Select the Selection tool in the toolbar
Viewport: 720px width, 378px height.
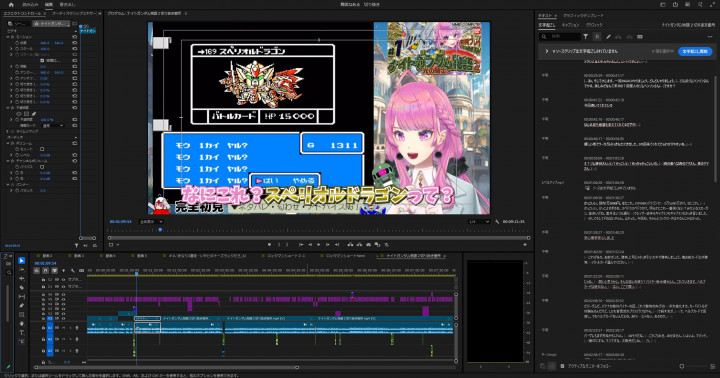22,260
